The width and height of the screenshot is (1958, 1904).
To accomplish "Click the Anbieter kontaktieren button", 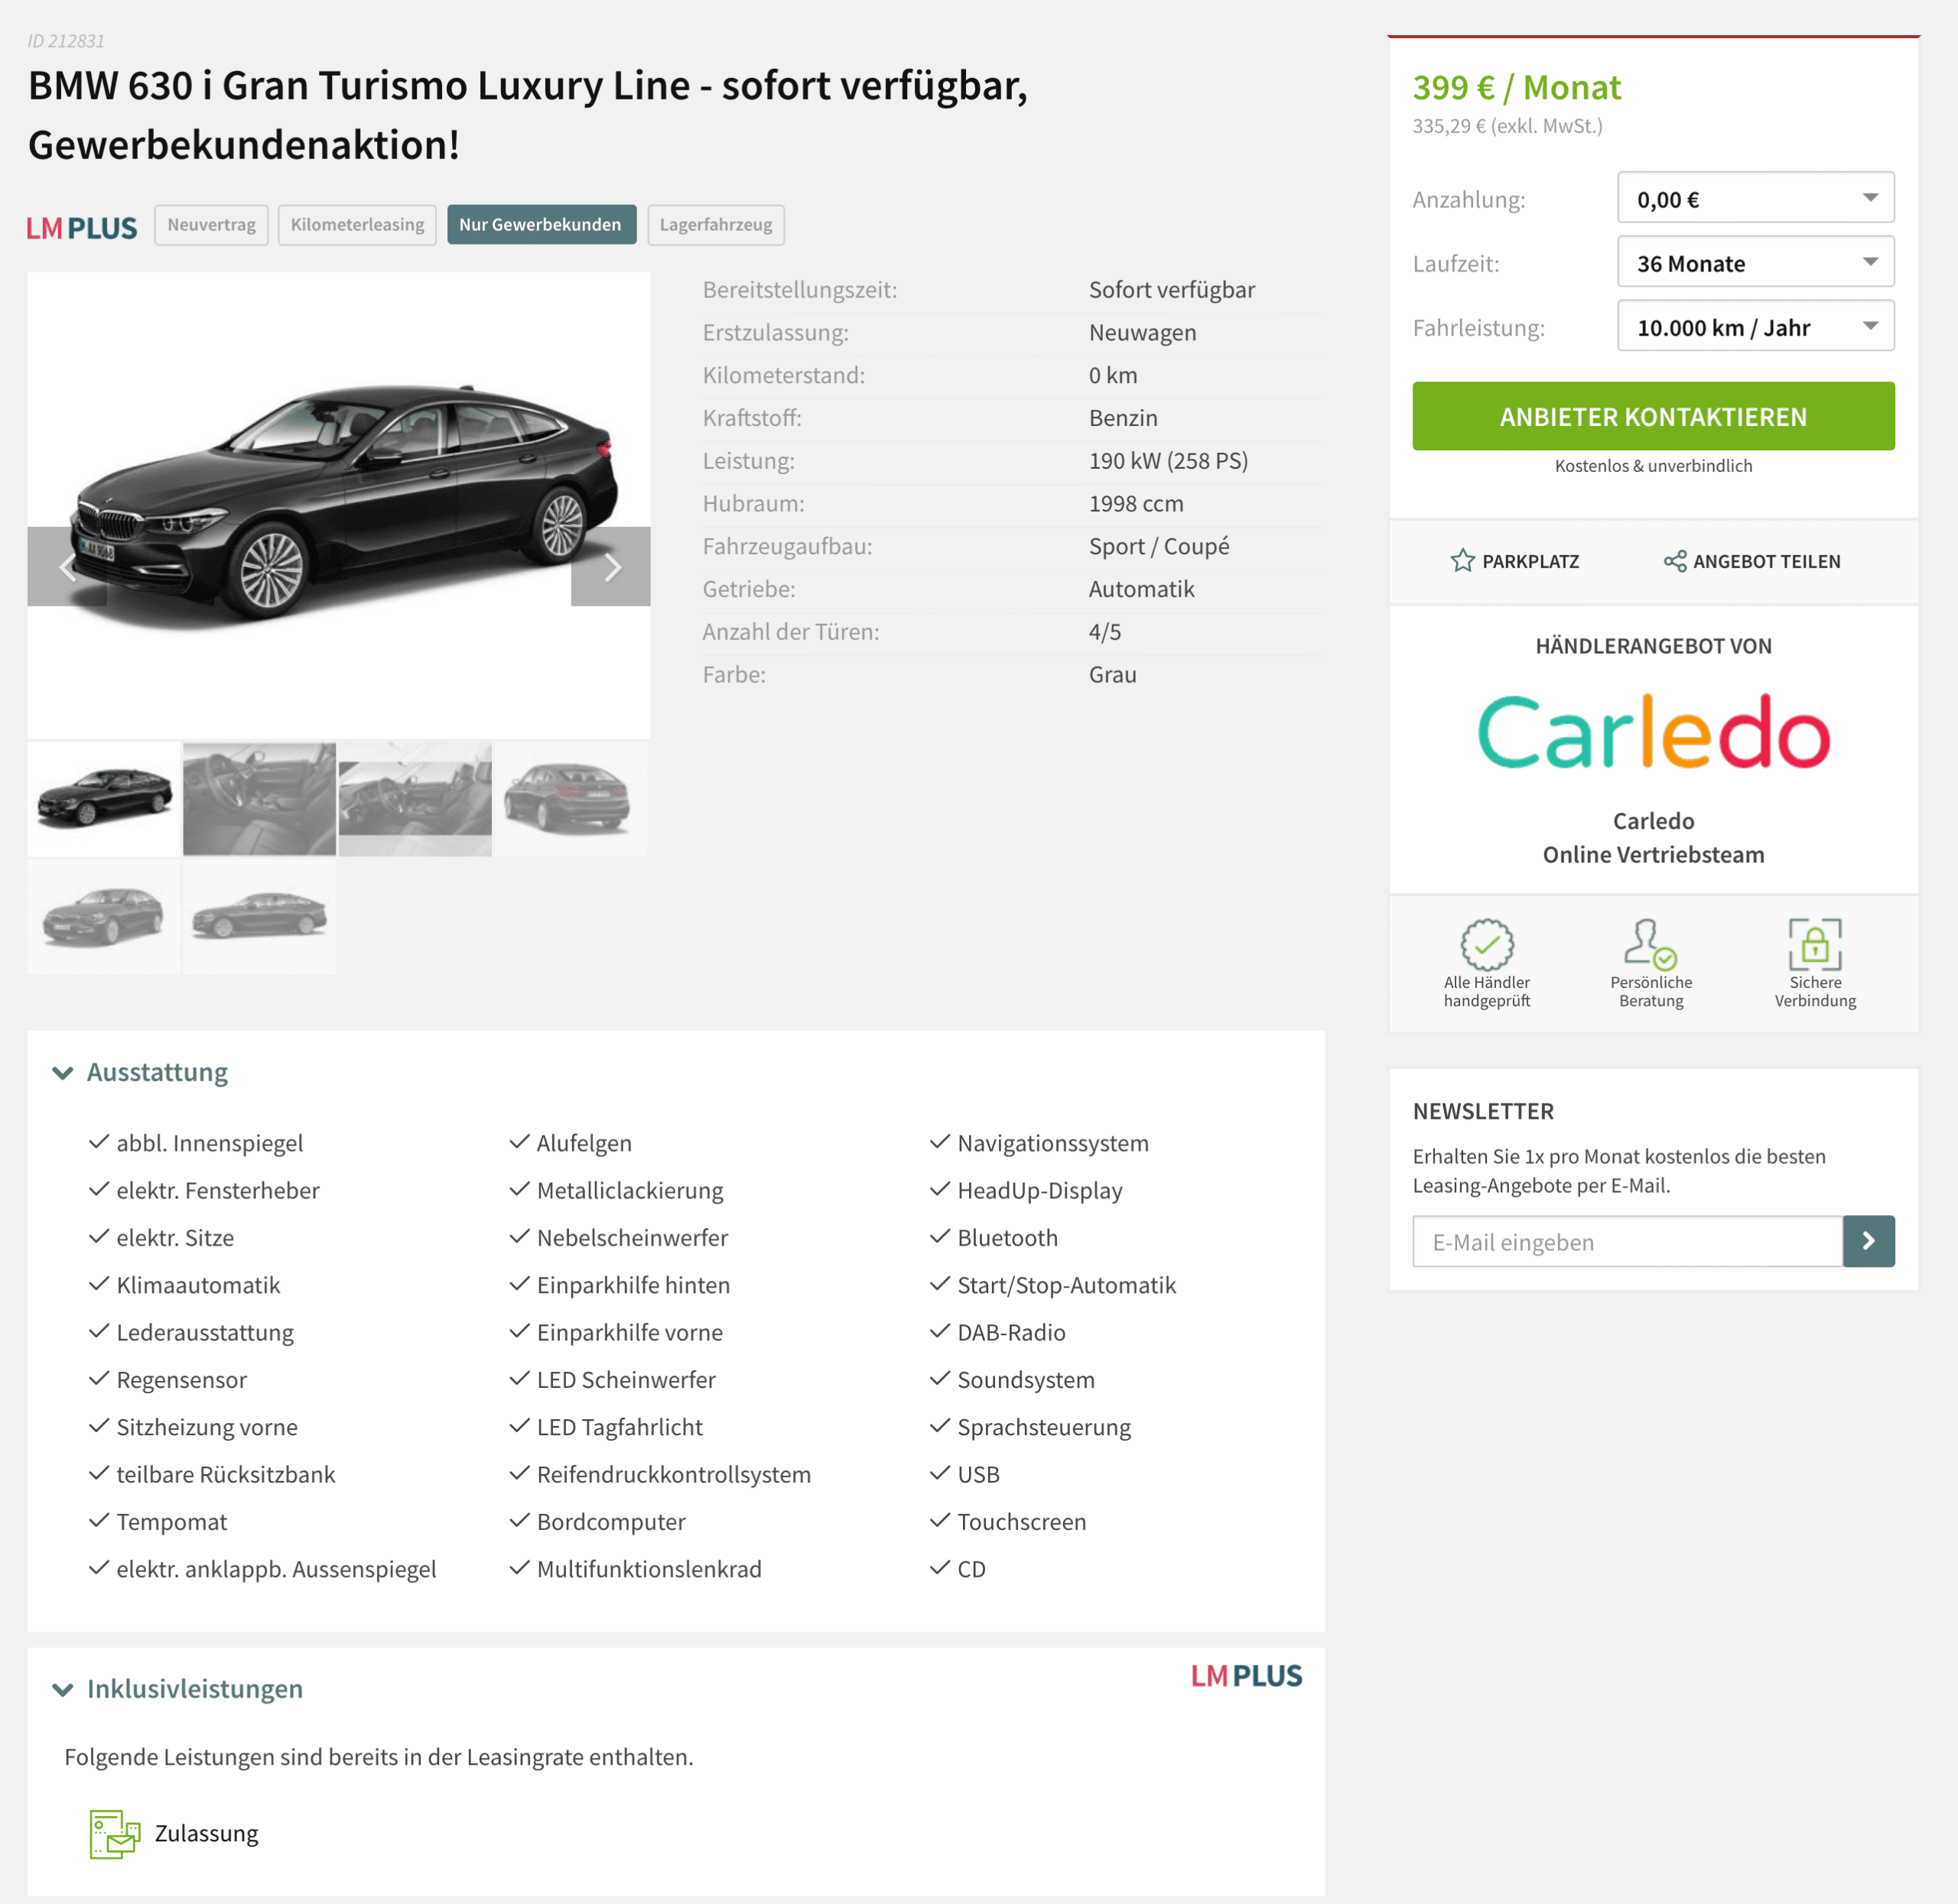I will tap(1653, 416).
